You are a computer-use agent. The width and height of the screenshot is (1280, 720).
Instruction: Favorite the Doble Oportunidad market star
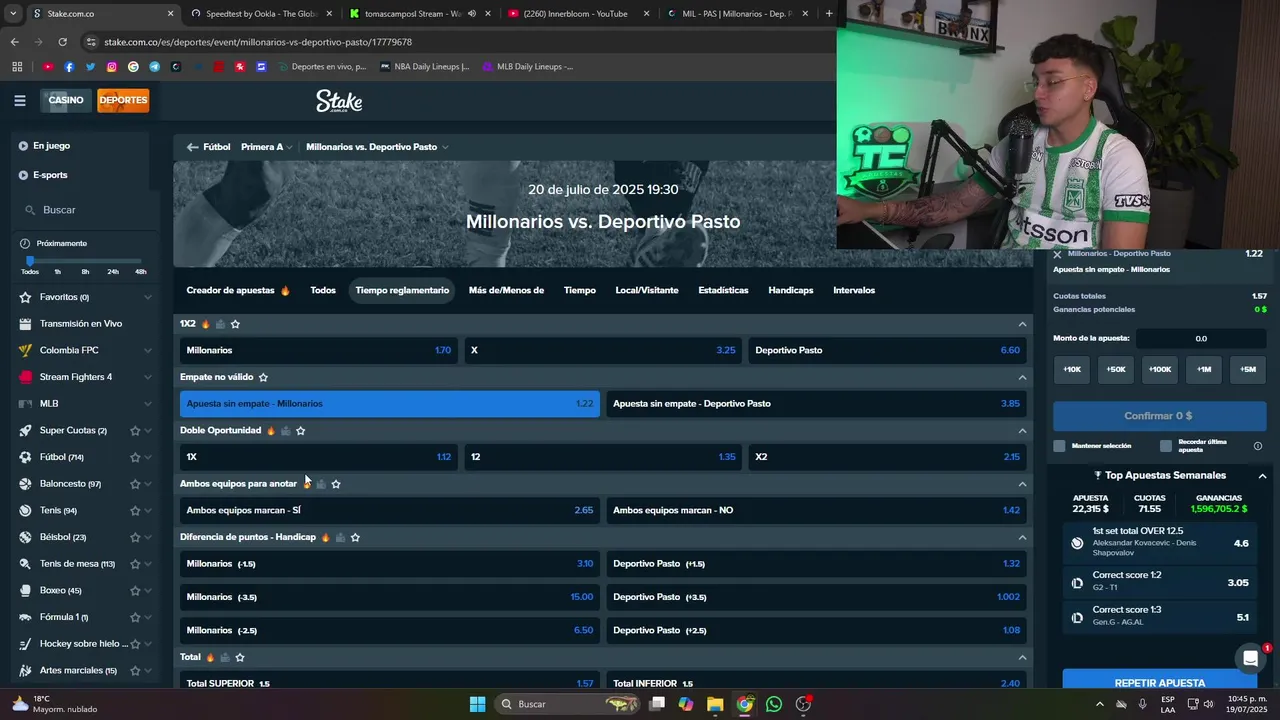(300, 431)
